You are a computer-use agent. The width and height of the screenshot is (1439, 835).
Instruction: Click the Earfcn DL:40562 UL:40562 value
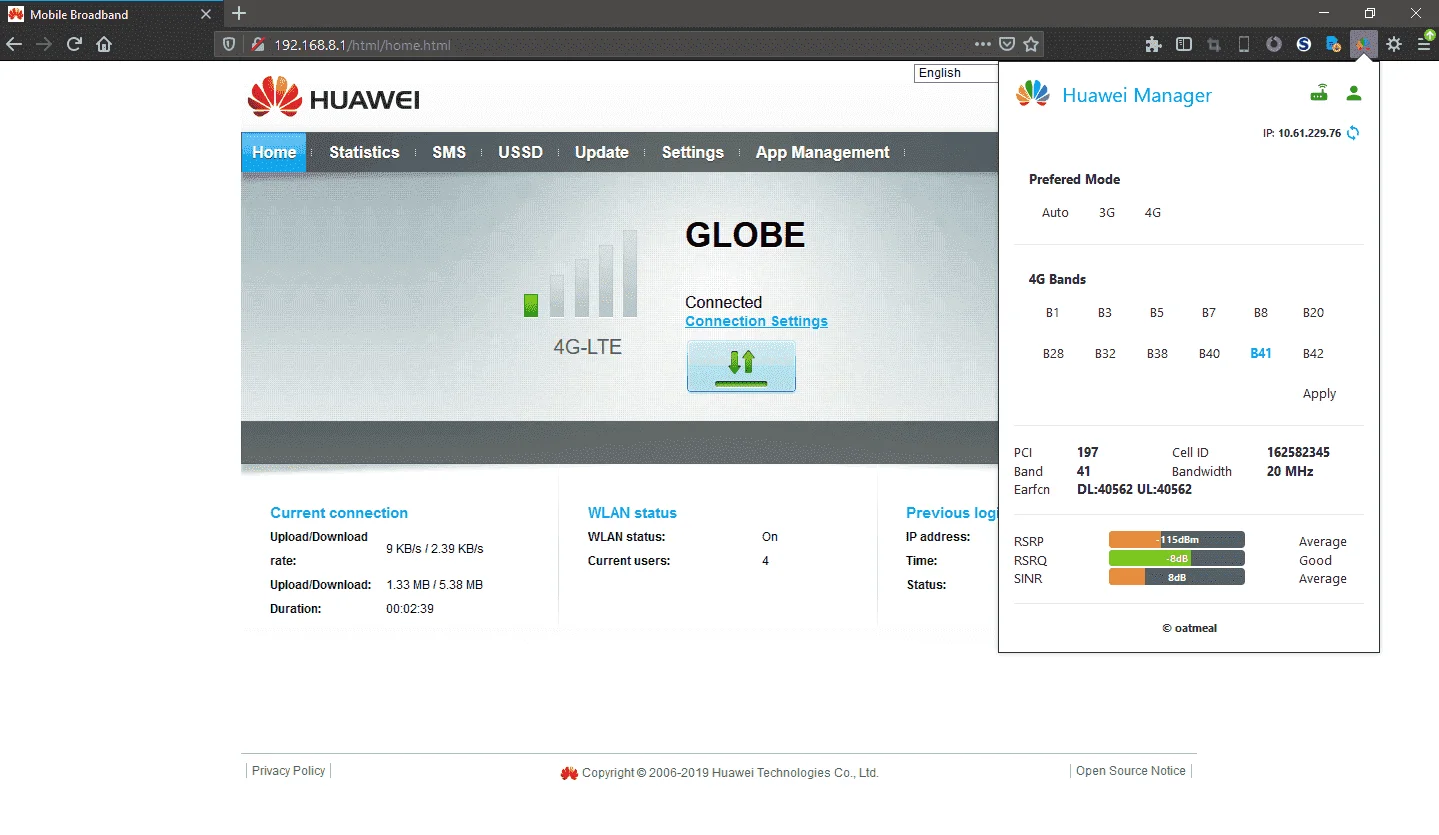point(1134,490)
